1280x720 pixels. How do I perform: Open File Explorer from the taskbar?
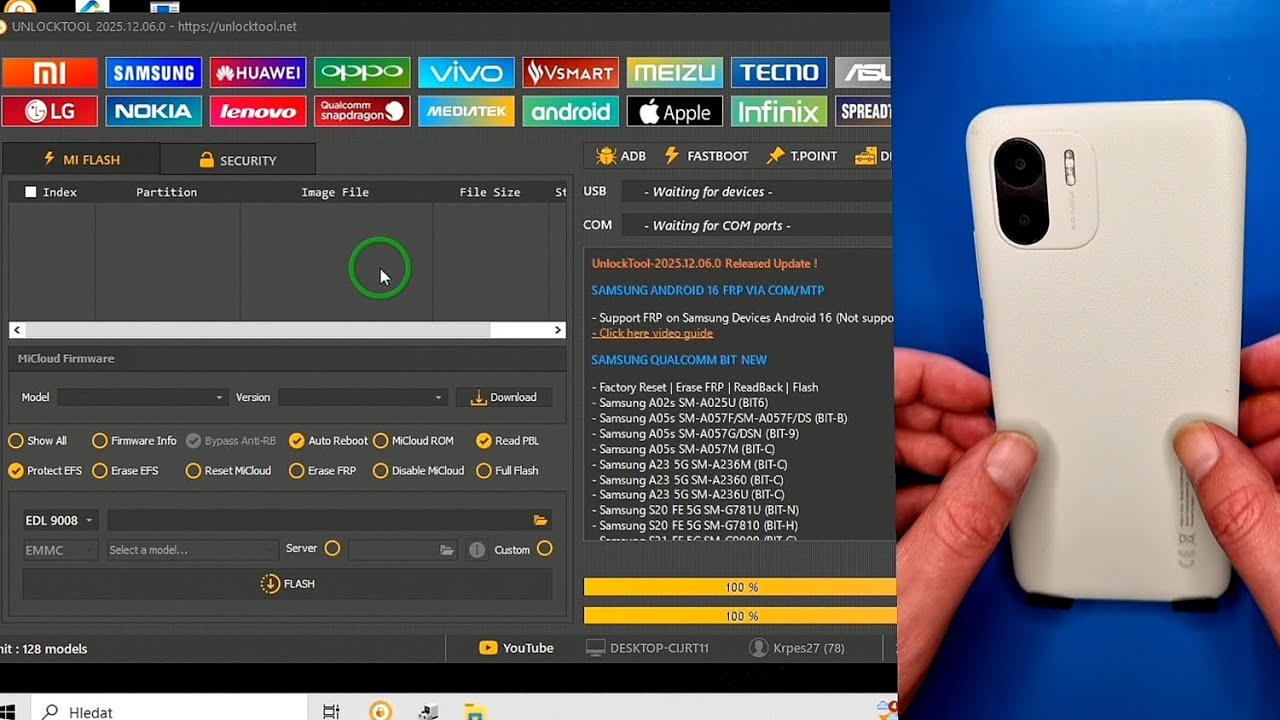coord(475,712)
